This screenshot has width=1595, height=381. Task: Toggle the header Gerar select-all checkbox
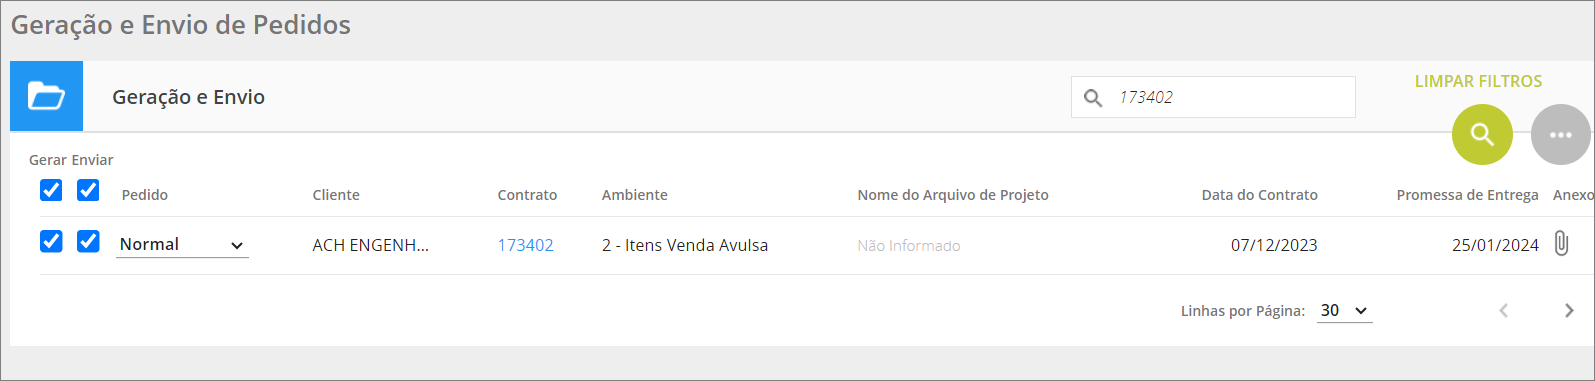(51, 190)
